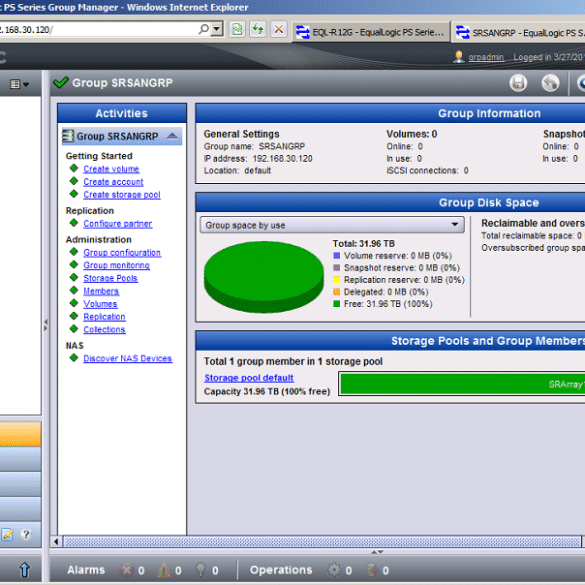This screenshot has height=585, width=585.
Task: Collapse the Group SRSANGRP activities section
Action: pos(172,136)
